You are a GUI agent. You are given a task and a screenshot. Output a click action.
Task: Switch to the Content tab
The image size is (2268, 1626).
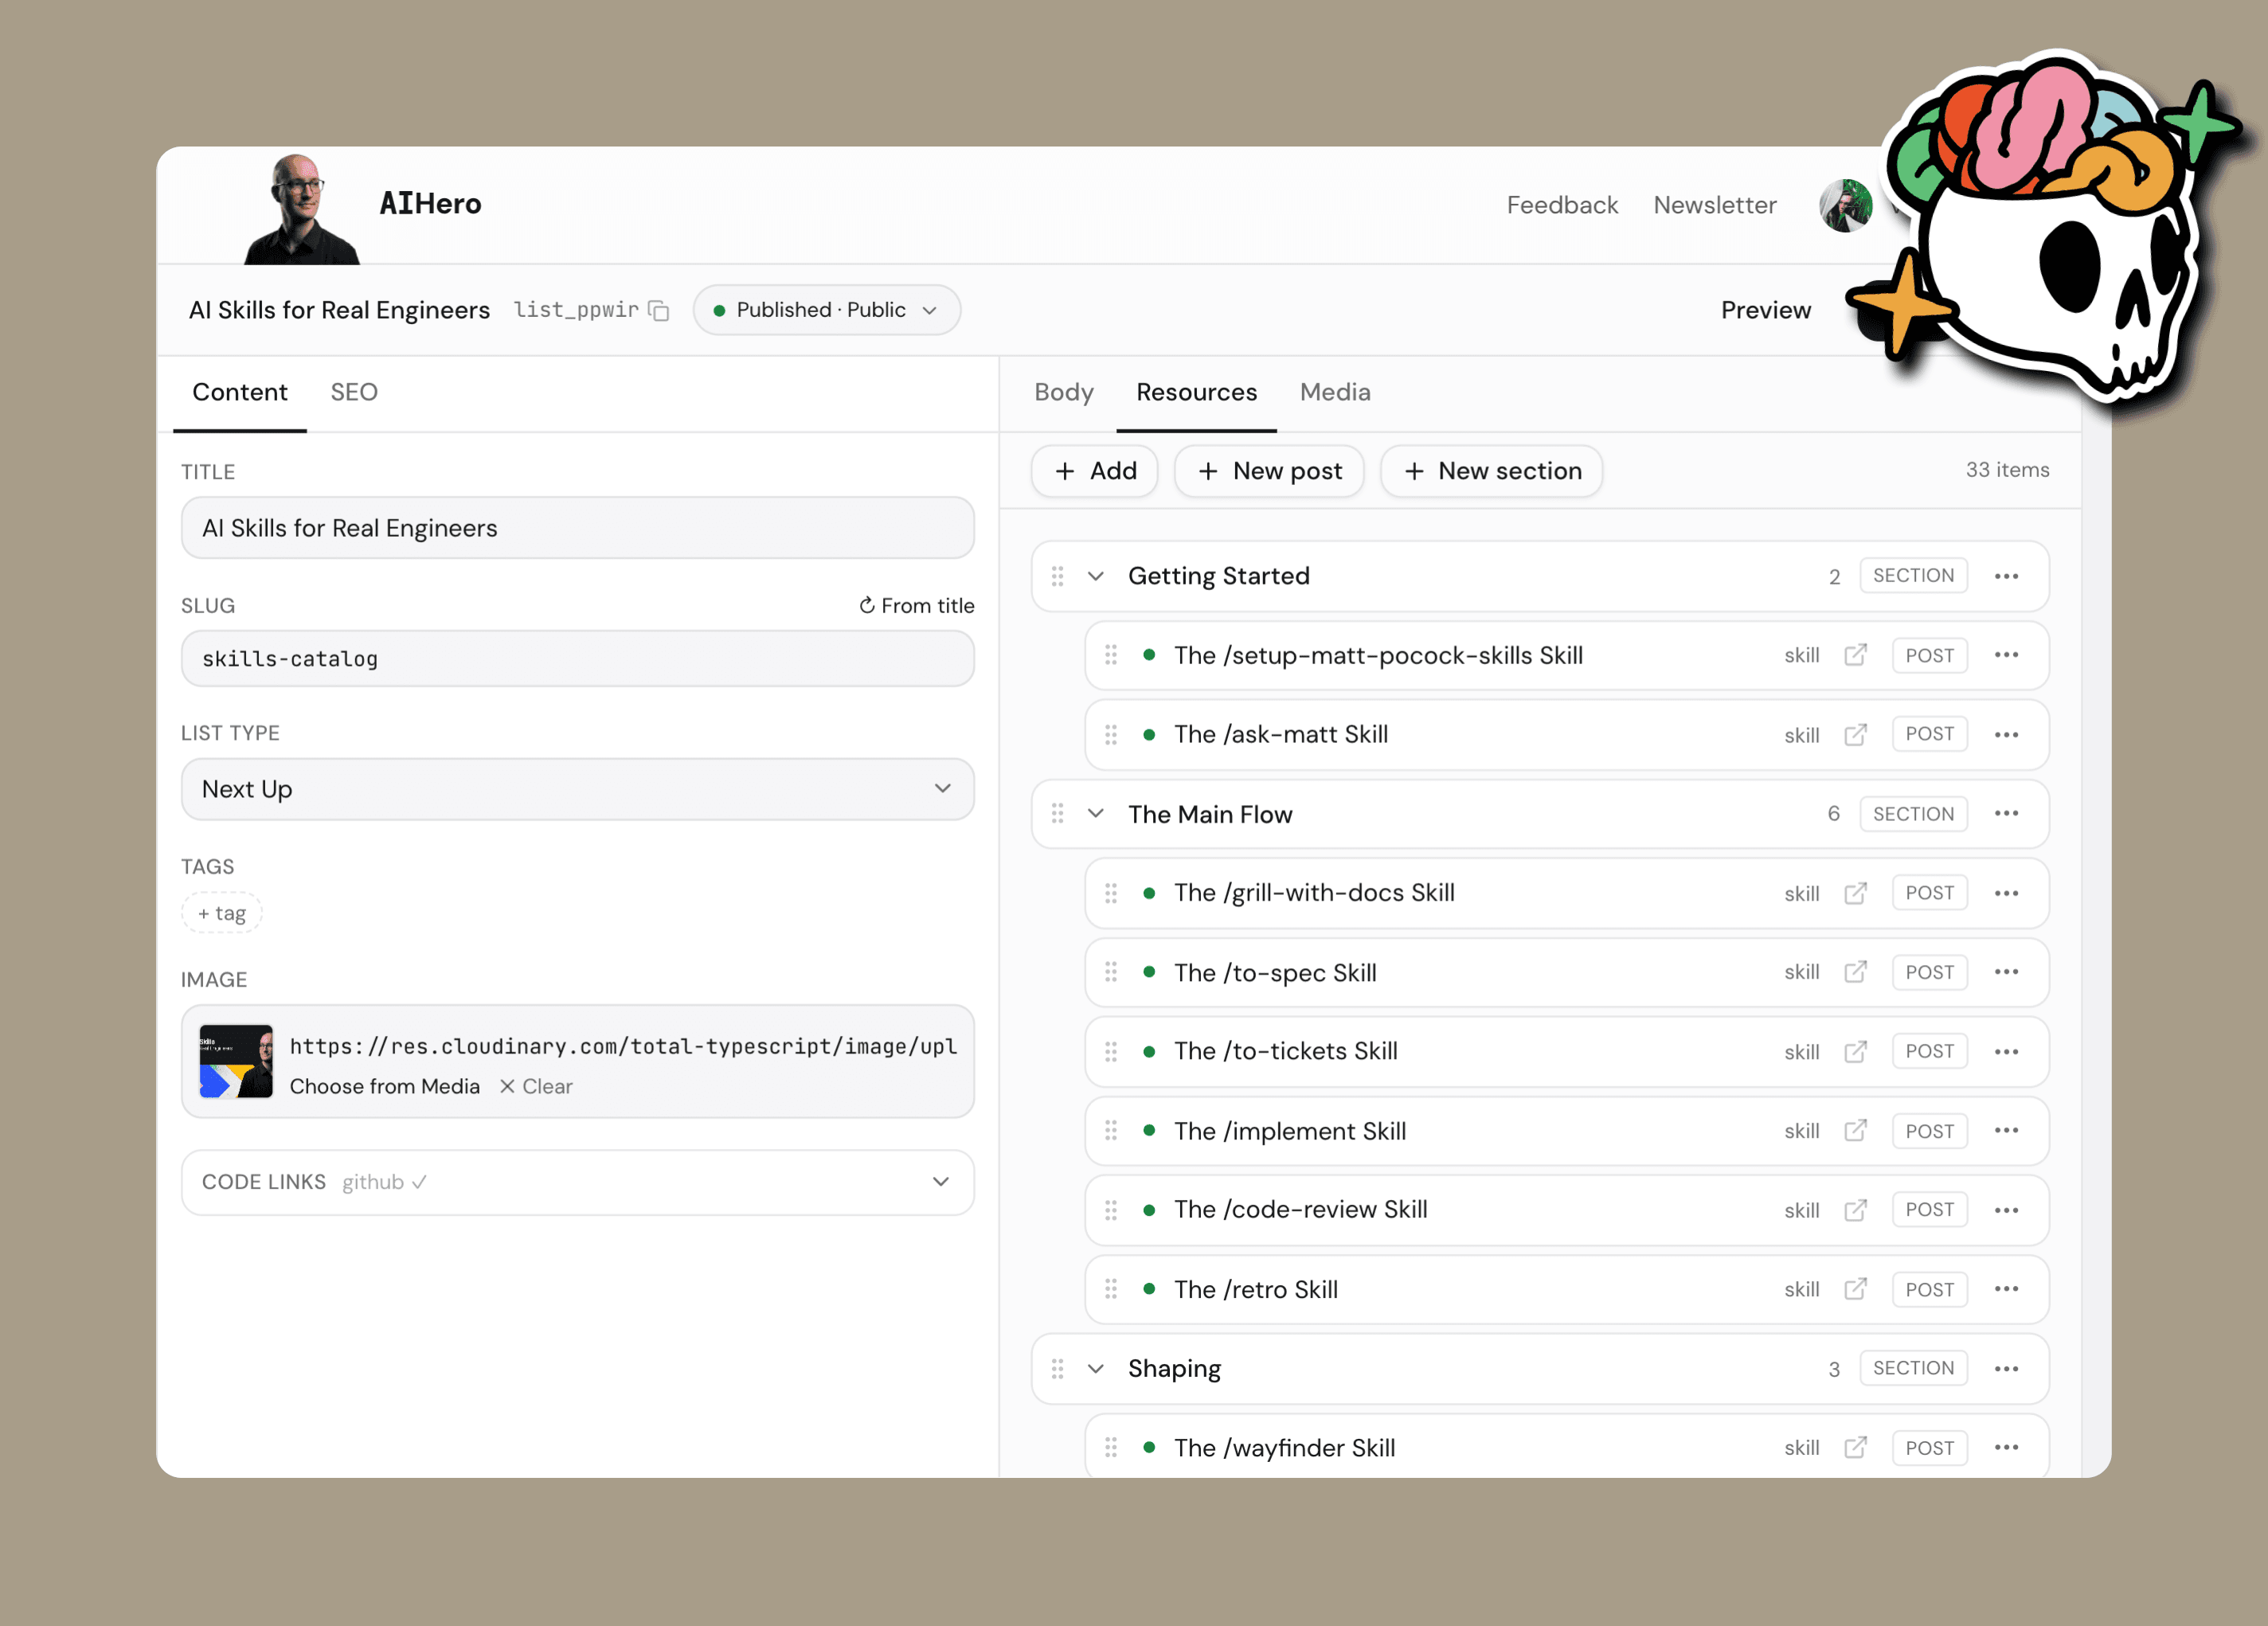click(239, 392)
